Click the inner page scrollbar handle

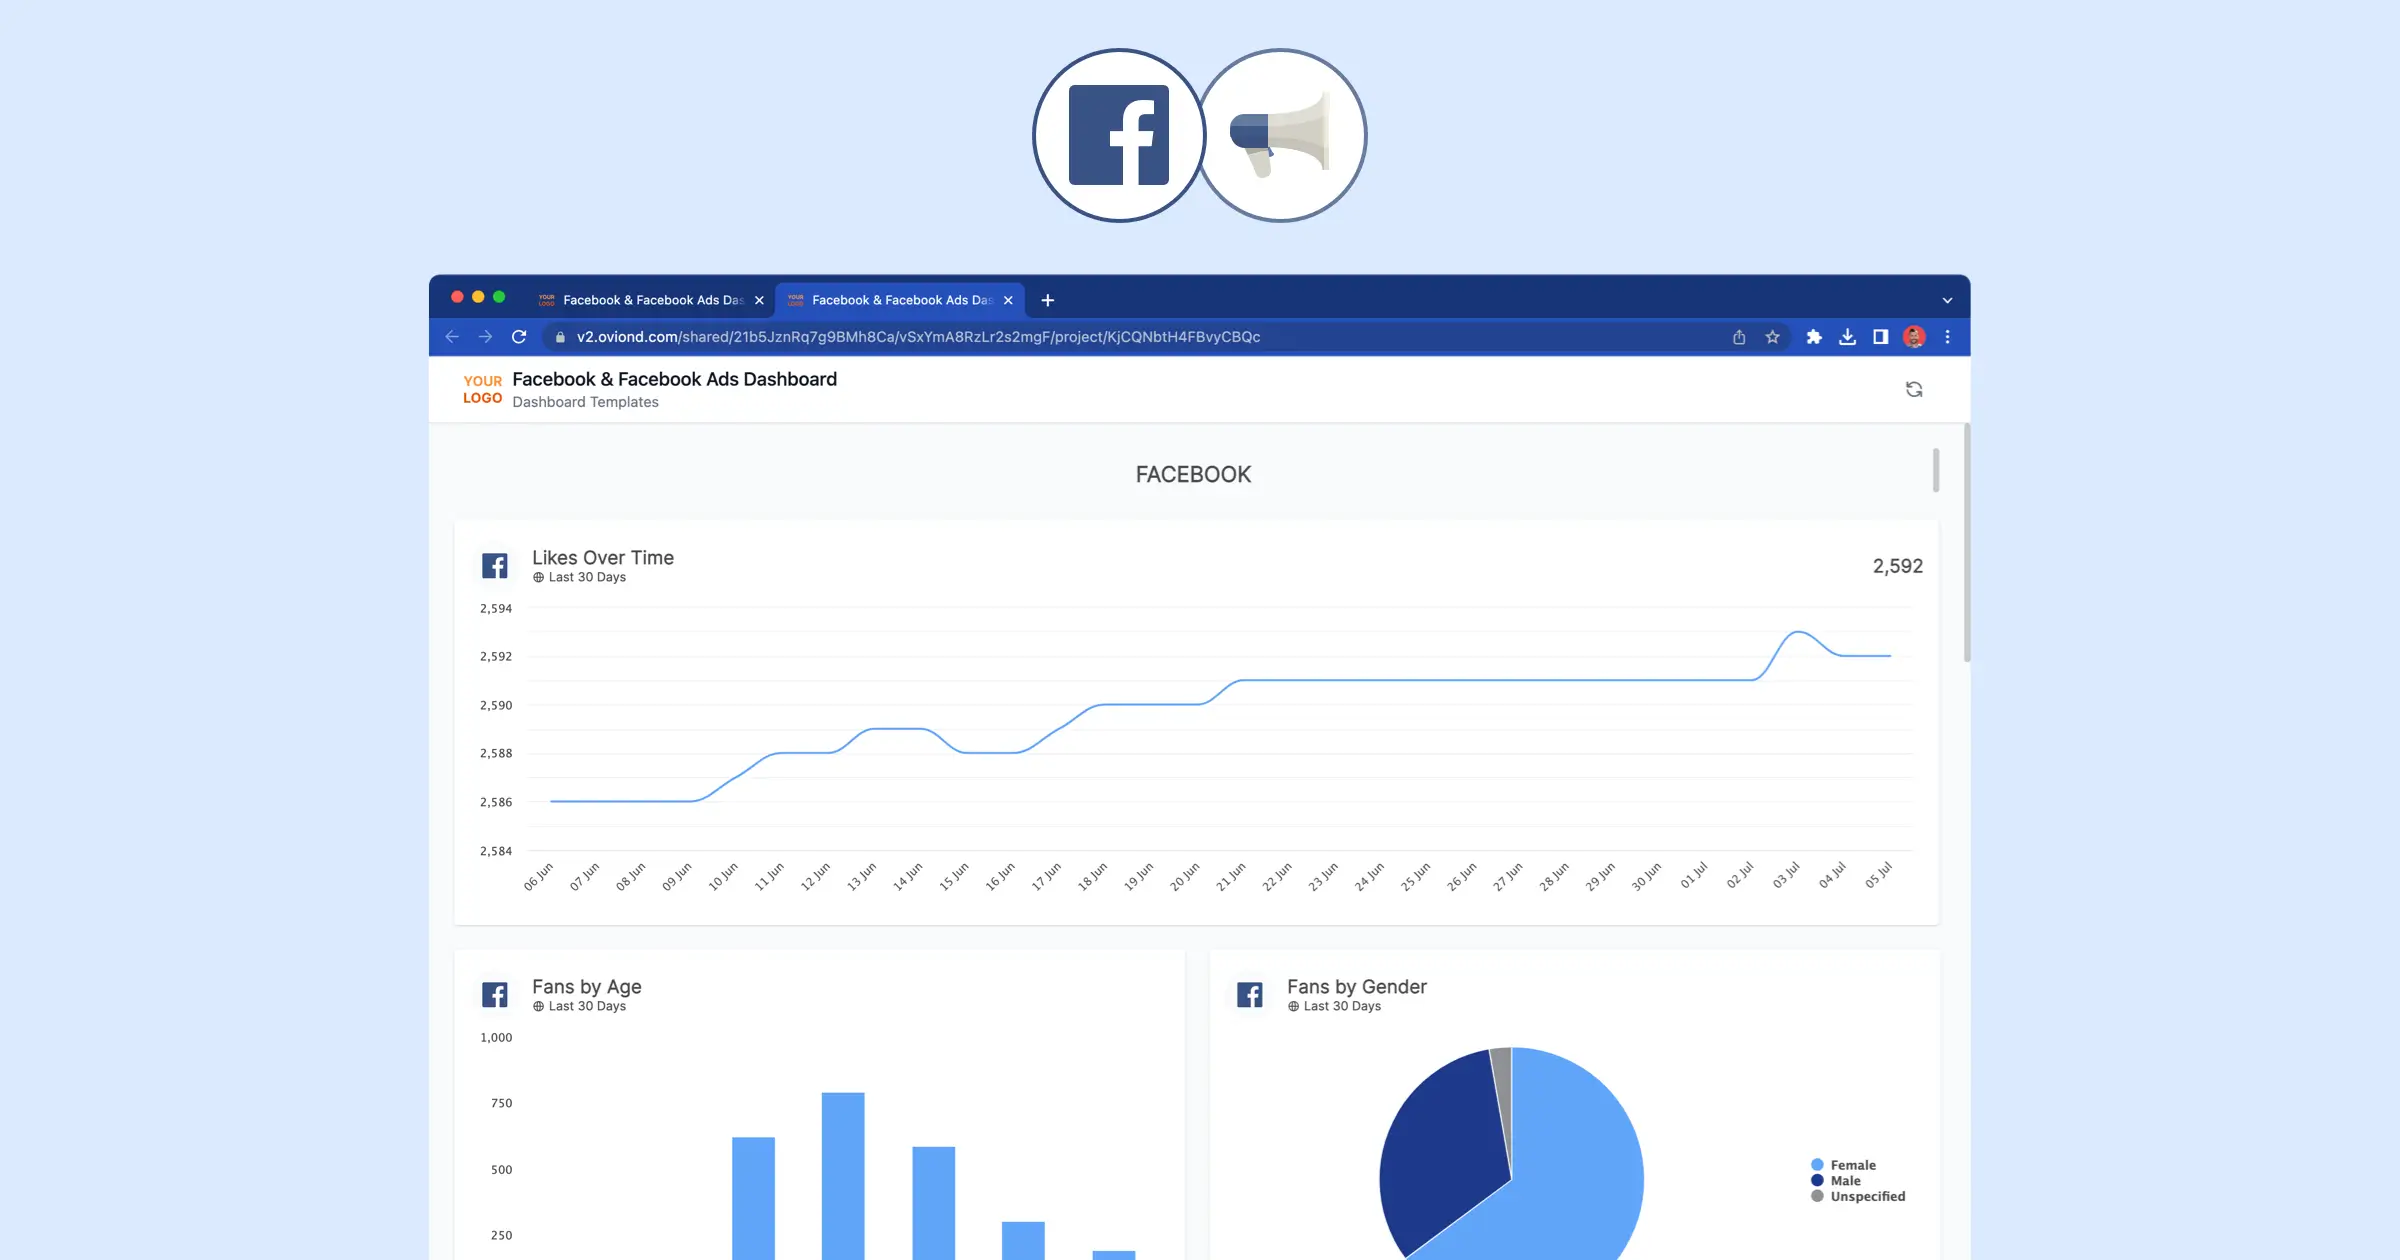pyautogui.click(x=1936, y=470)
